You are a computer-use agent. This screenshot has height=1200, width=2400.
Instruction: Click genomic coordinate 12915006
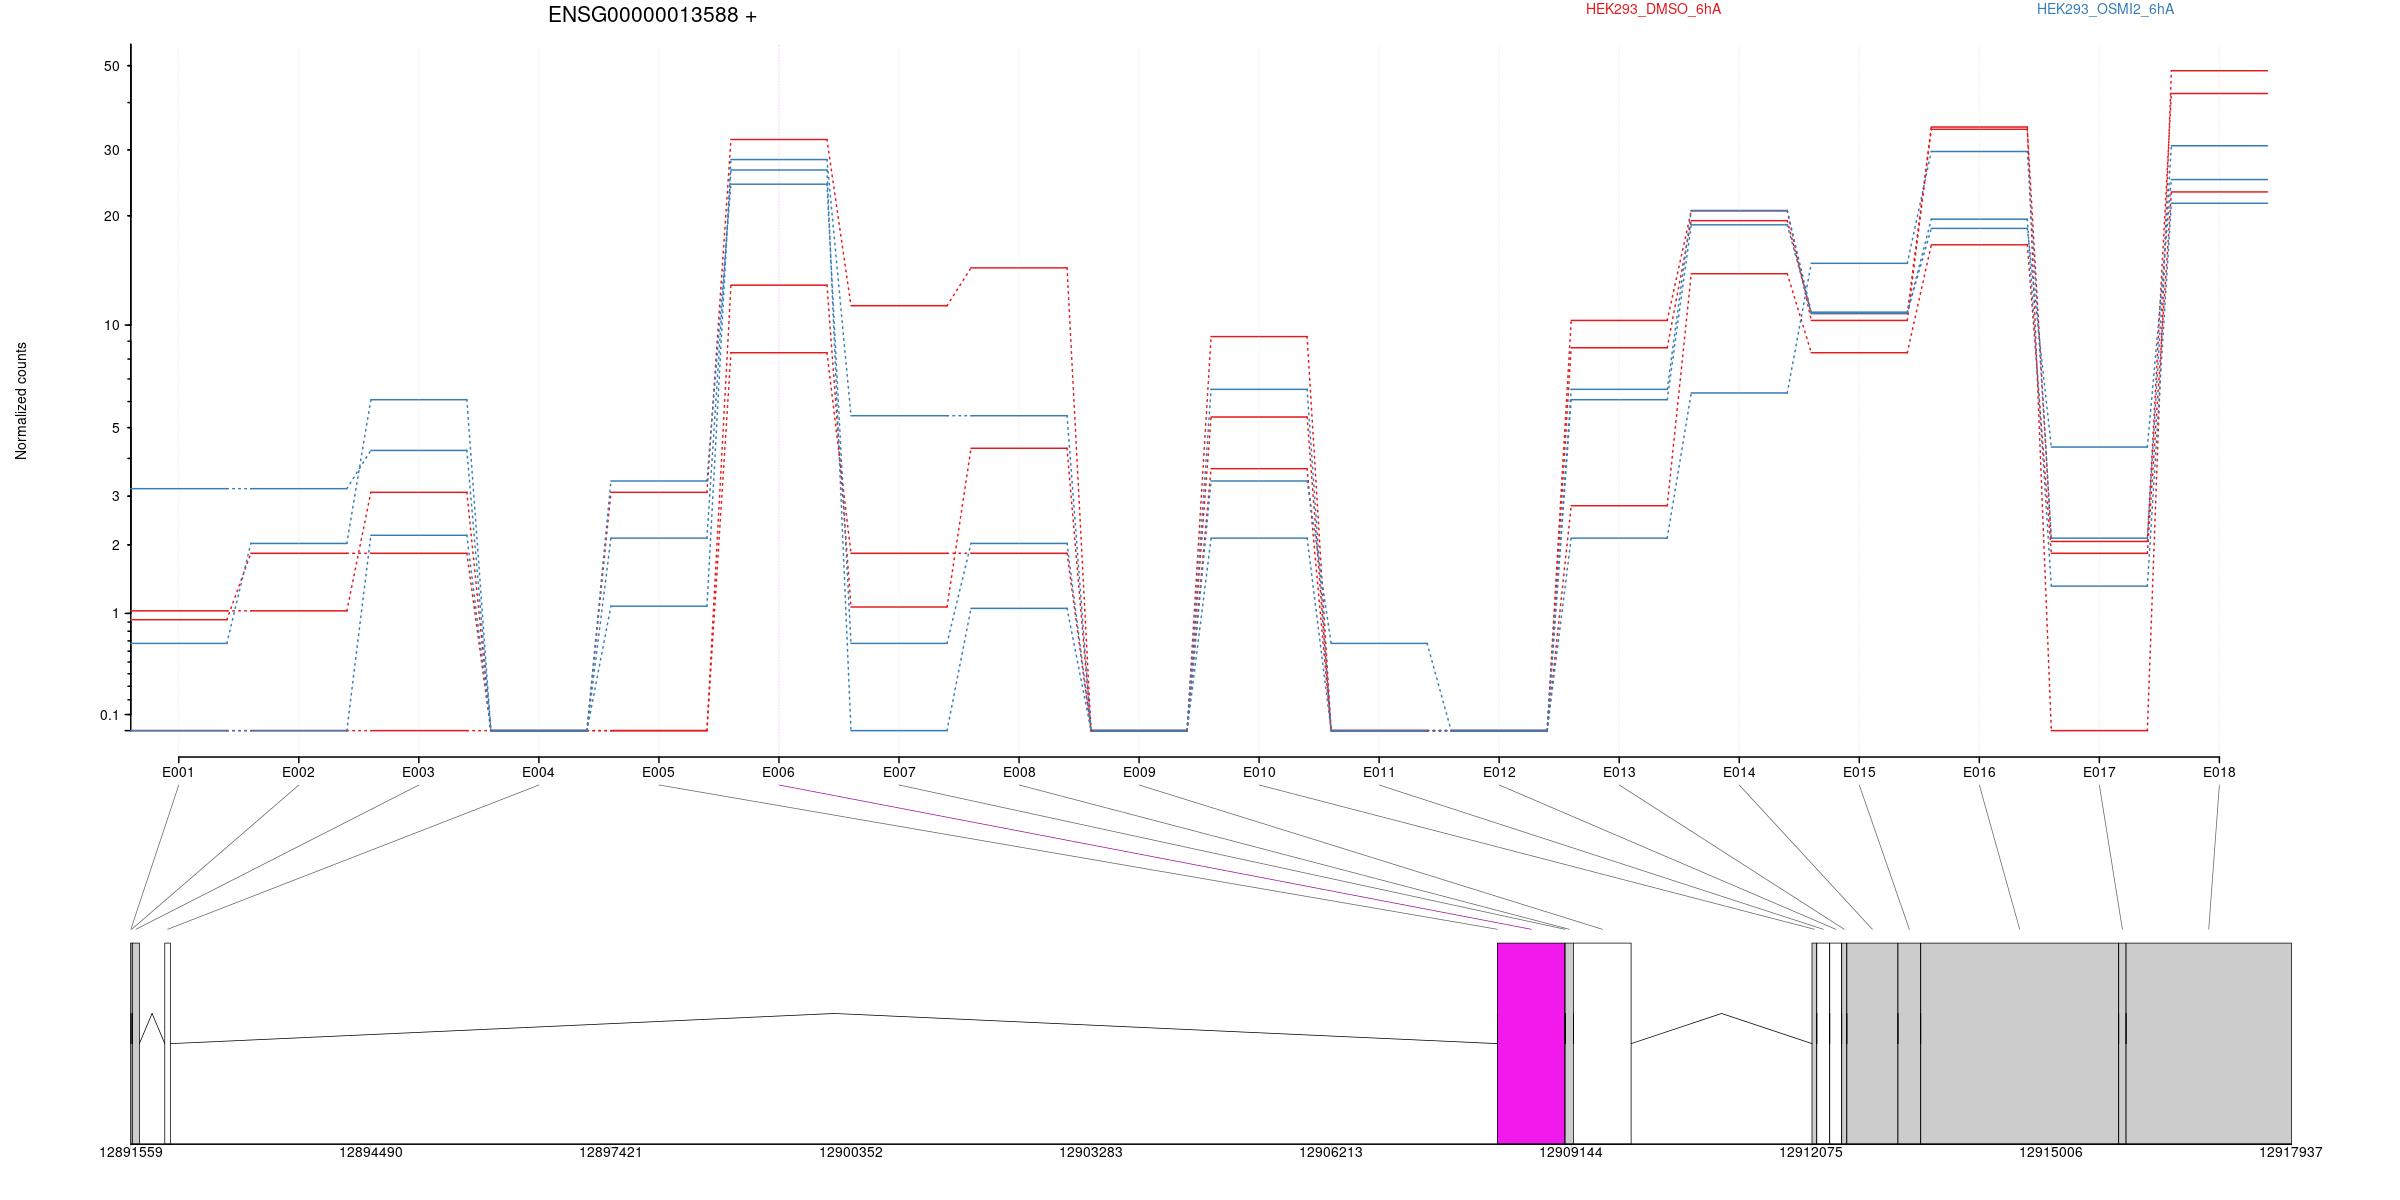2051,1152
